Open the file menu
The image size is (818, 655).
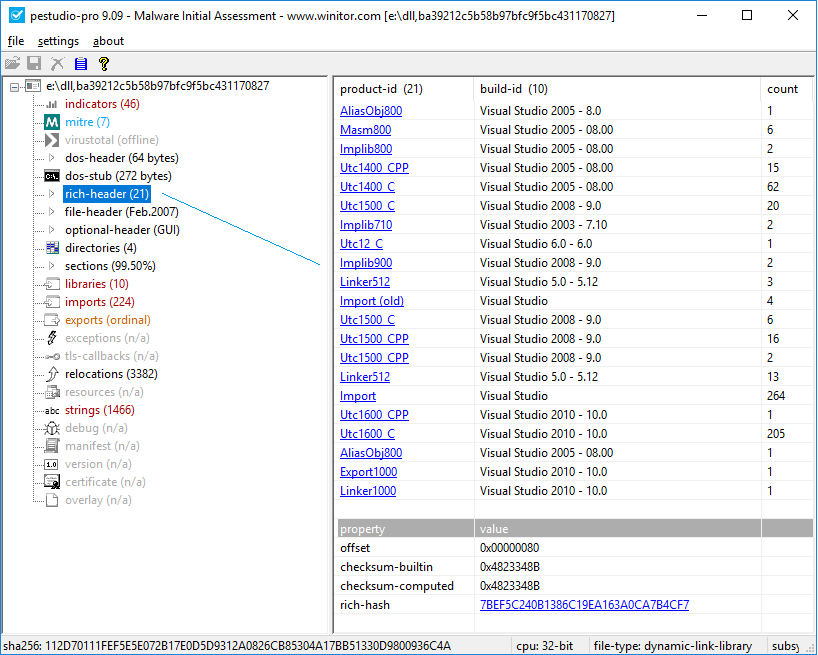pyautogui.click(x=16, y=41)
